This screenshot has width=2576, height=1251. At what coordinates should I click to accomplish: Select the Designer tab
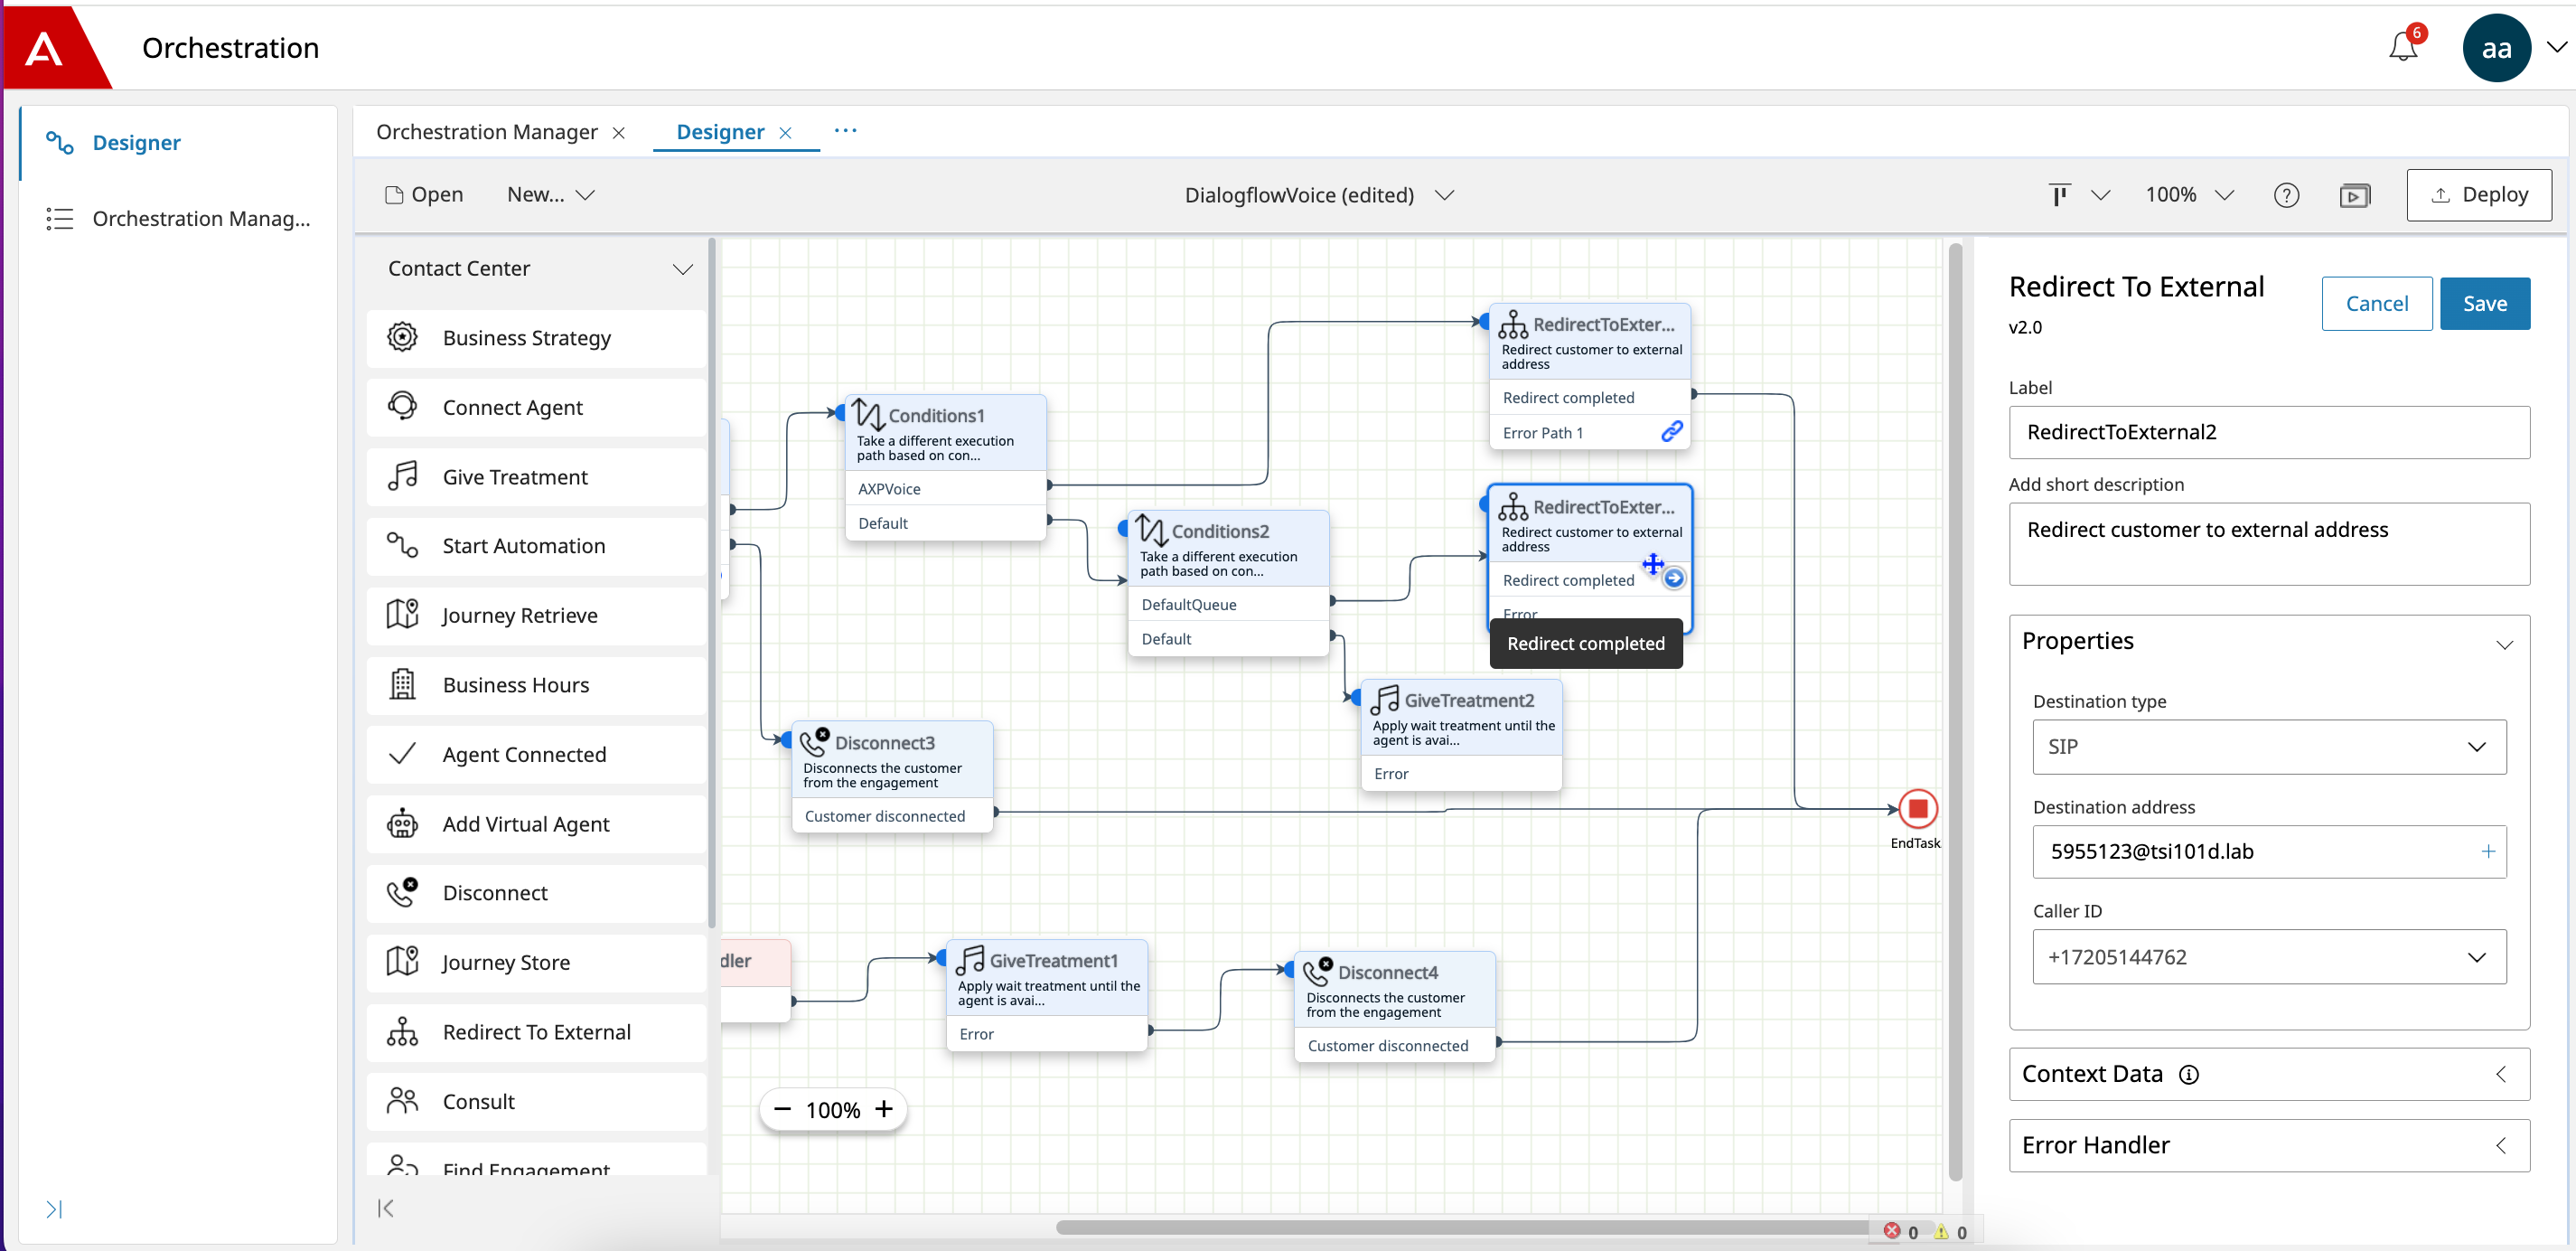pyautogui.click(x=720, y=132)
